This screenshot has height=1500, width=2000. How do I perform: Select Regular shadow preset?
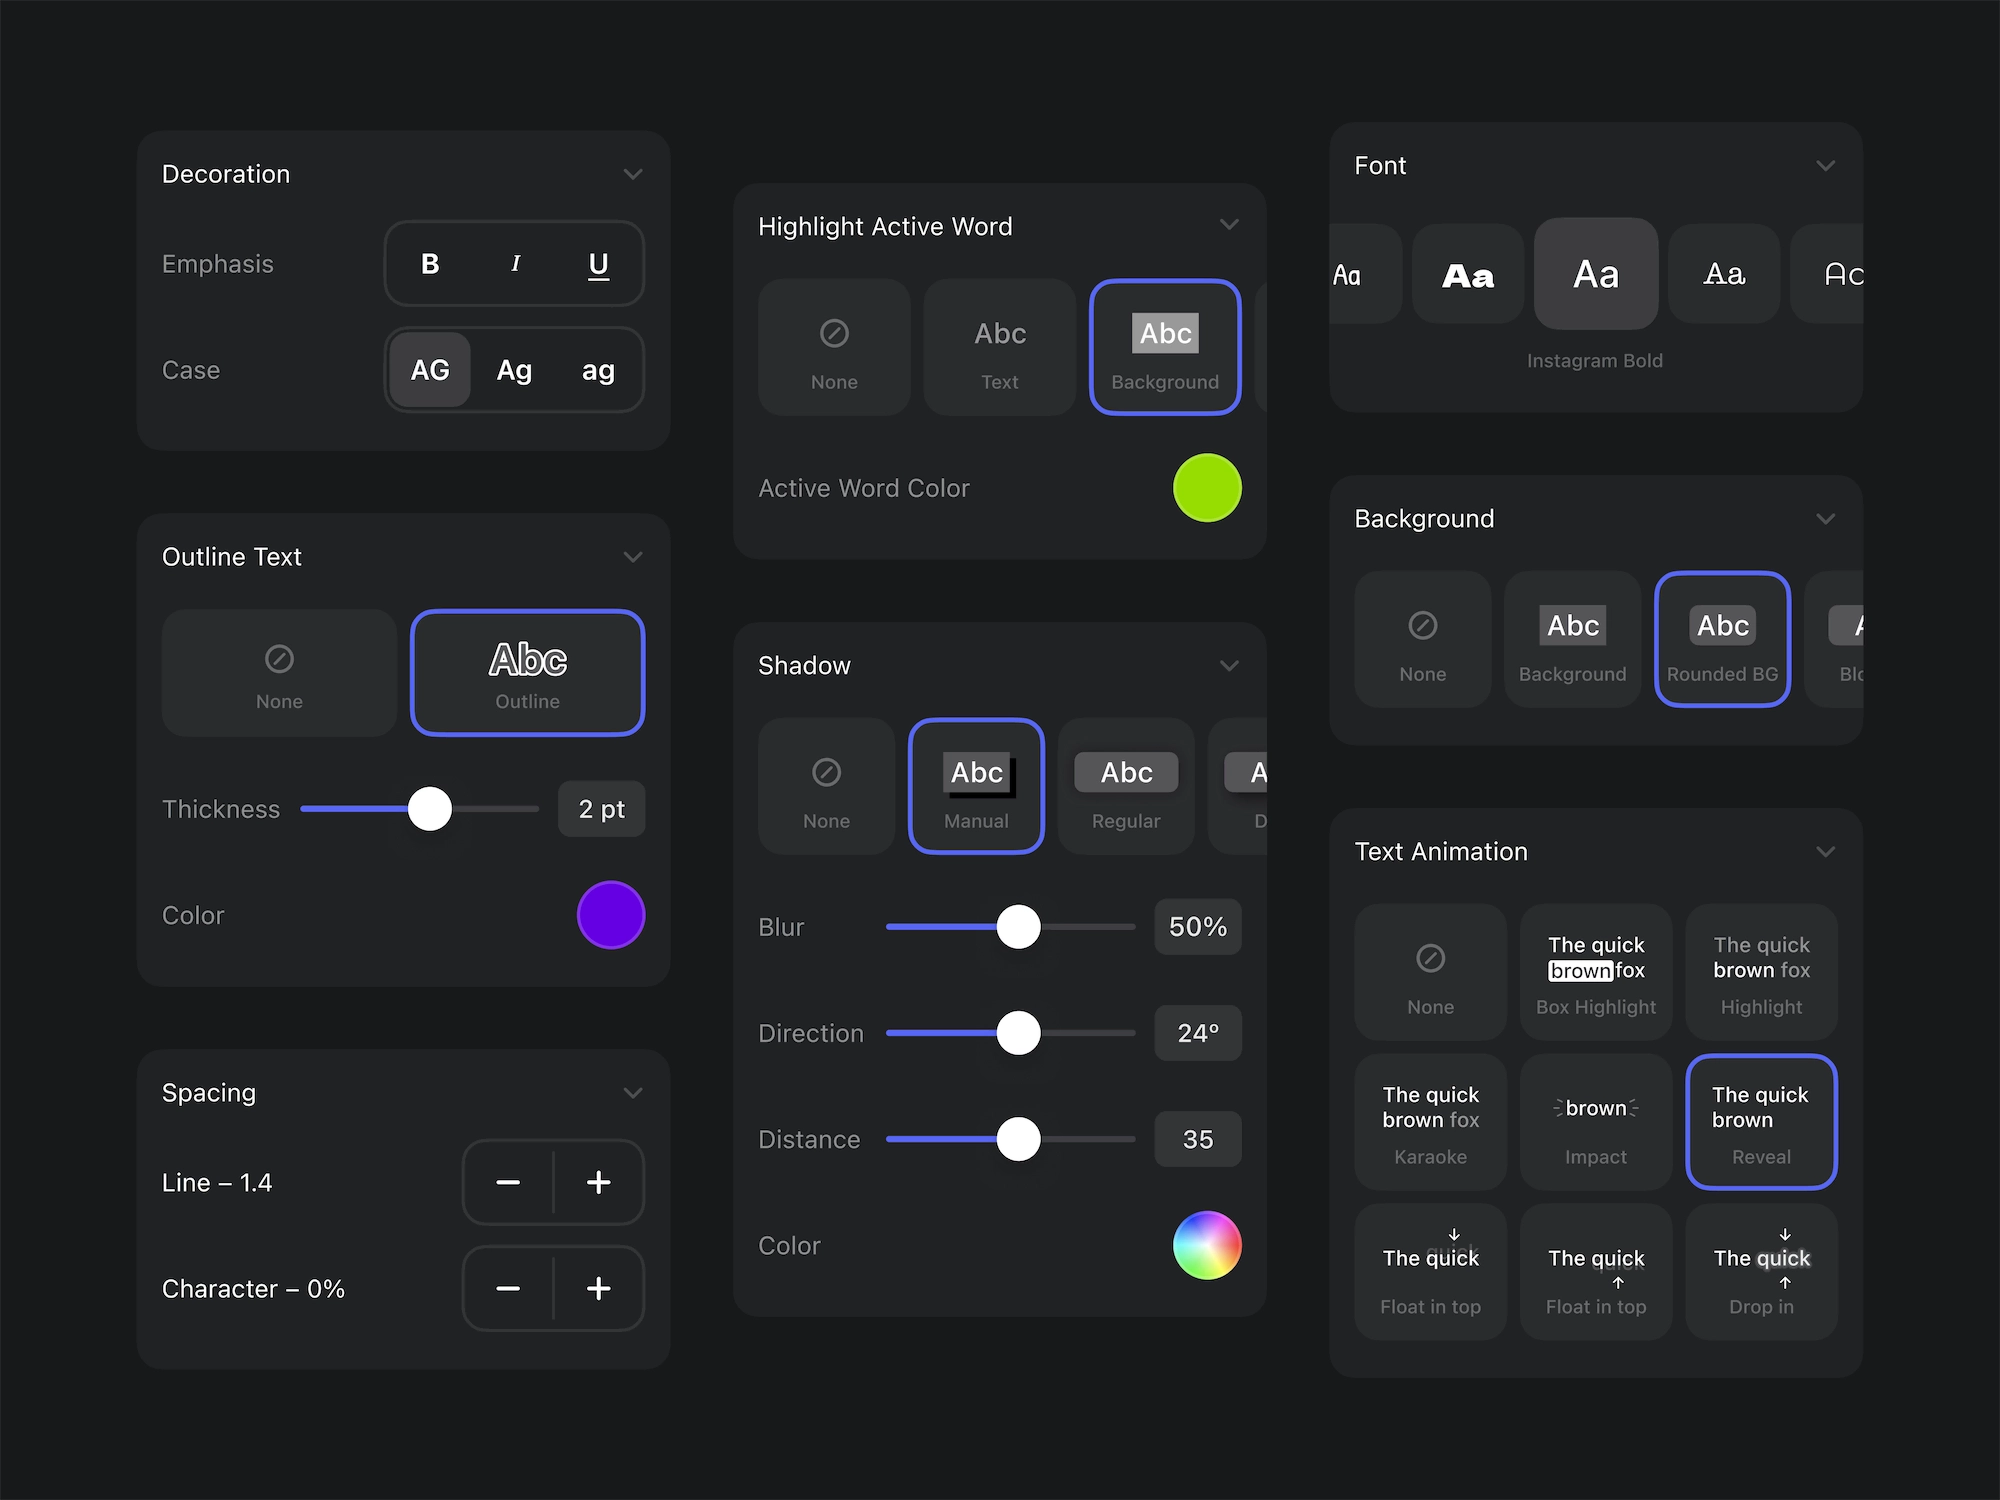(1126, 786)
